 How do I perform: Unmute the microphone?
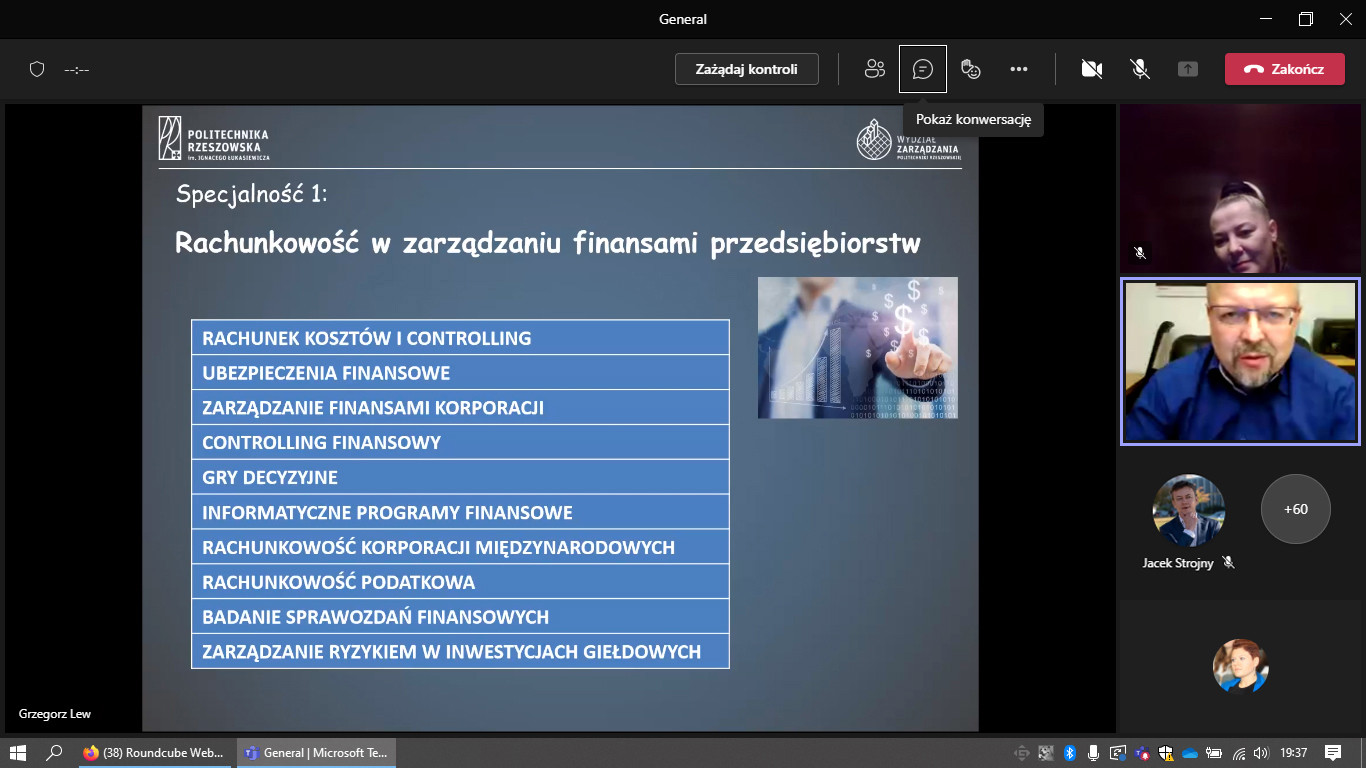tap(1139, 69)
